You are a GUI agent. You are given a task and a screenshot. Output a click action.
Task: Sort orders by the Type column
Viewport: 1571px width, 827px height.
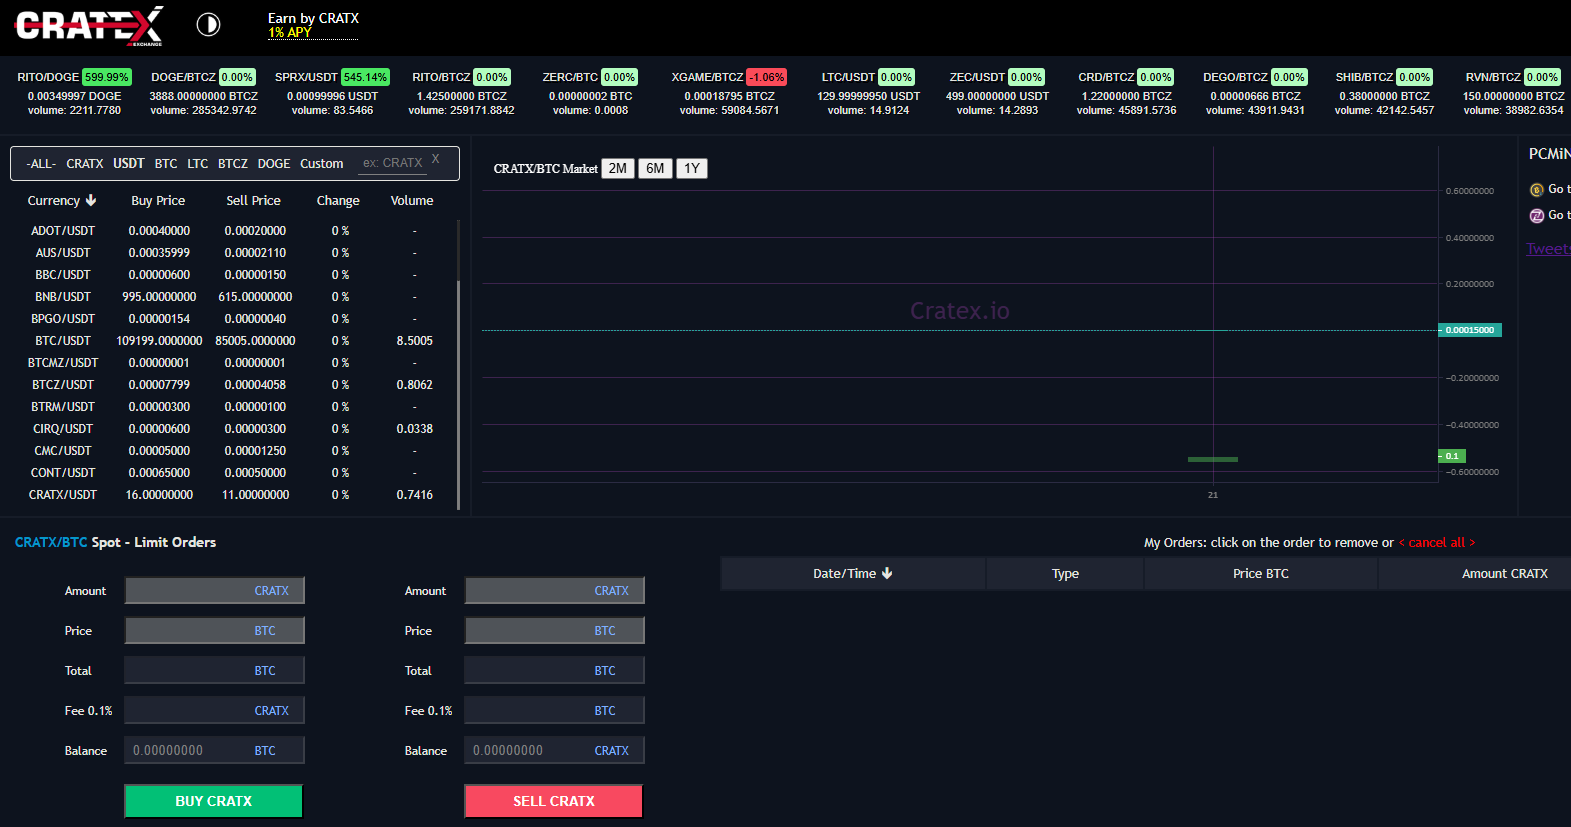pyautogui.click(x=1065, y=573)
